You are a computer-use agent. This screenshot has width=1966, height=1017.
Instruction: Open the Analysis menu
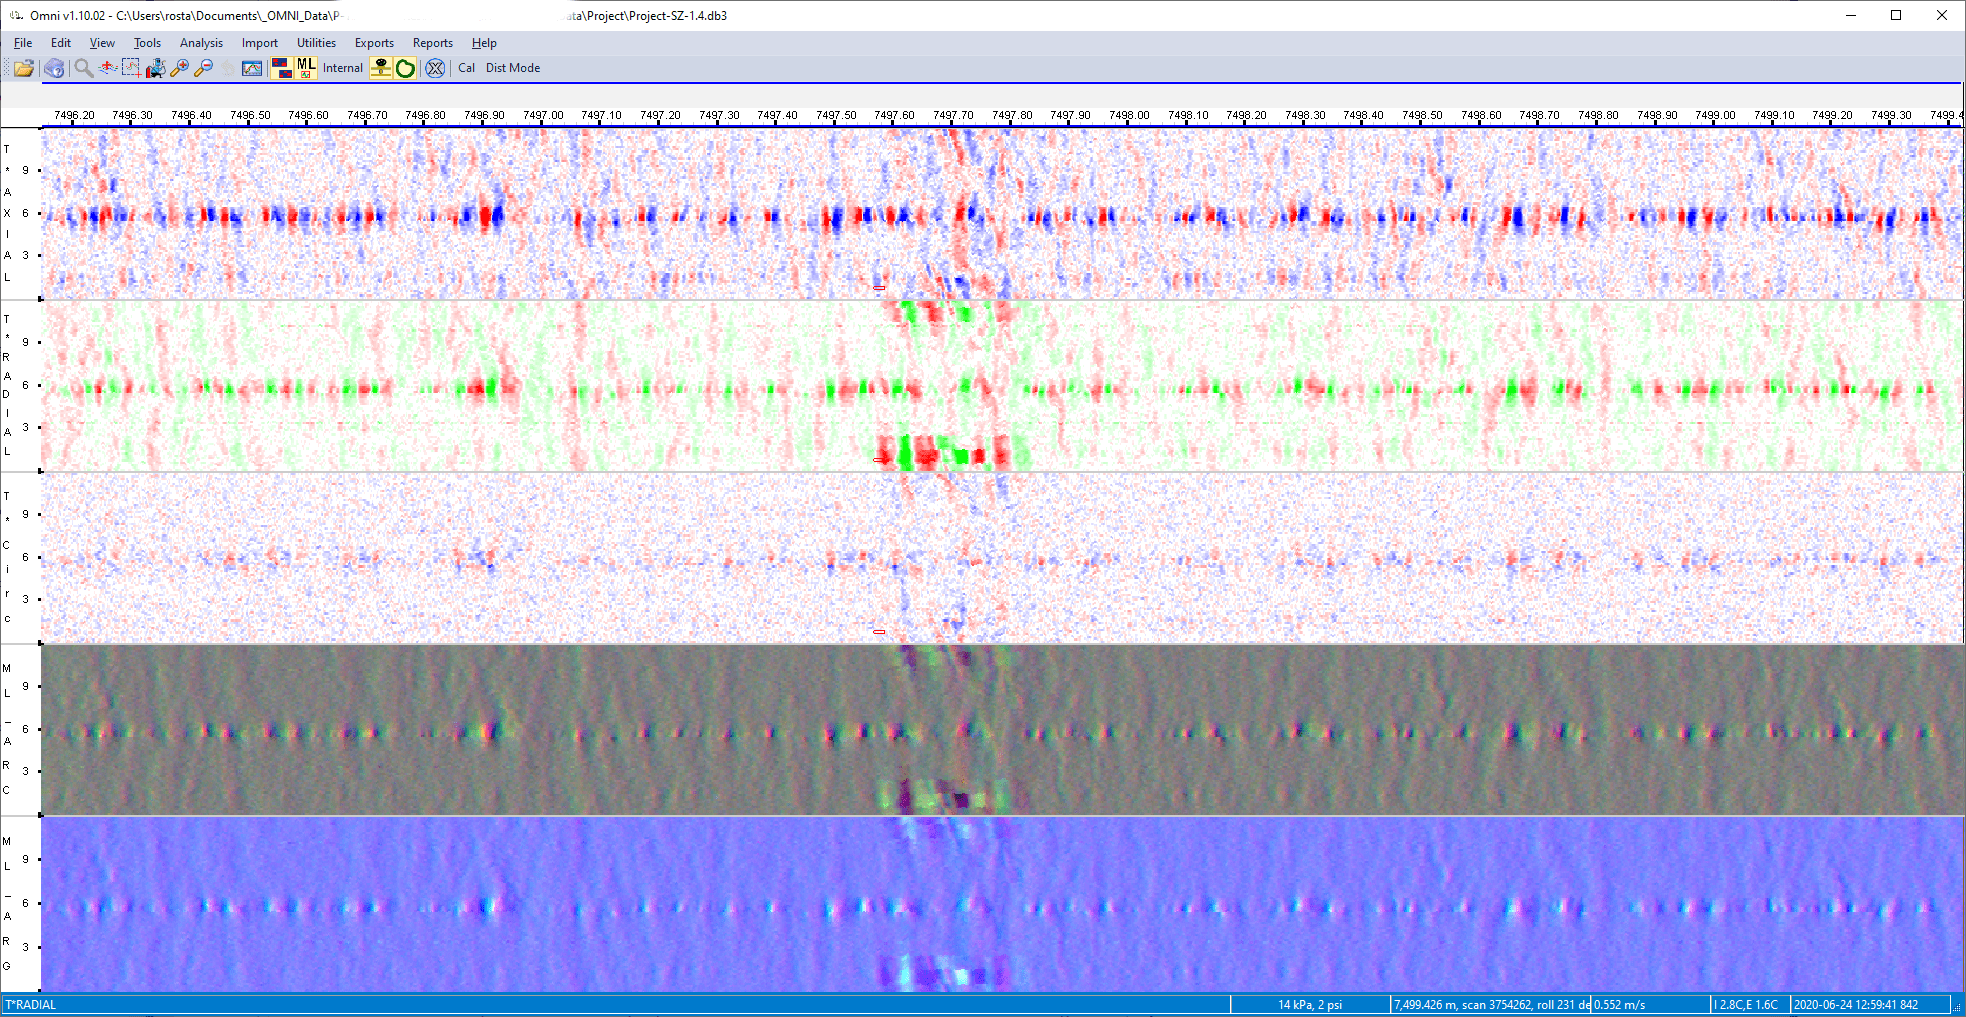(x=201, y=43)
